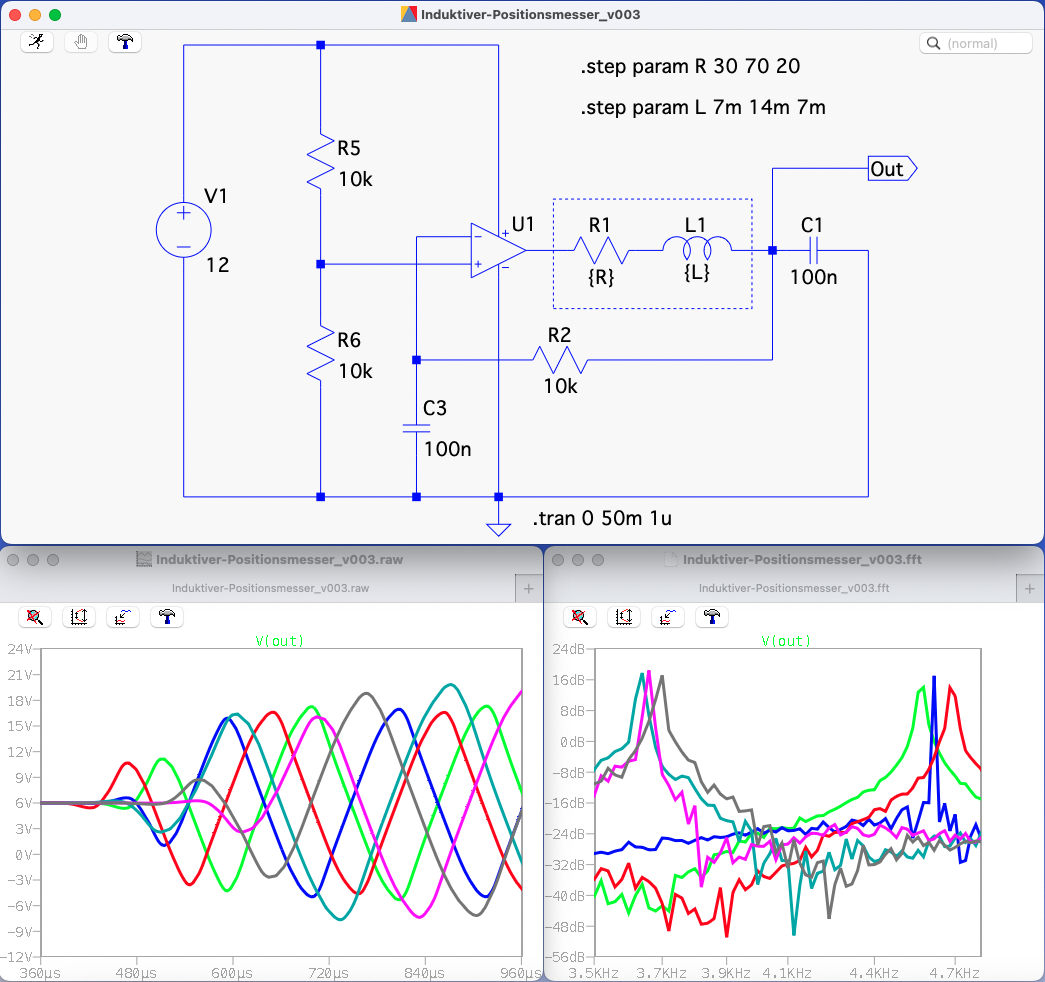The image size is (1045, 982).
Task: Select the inductor L1 symbol
Action: (x=696, y=249)
